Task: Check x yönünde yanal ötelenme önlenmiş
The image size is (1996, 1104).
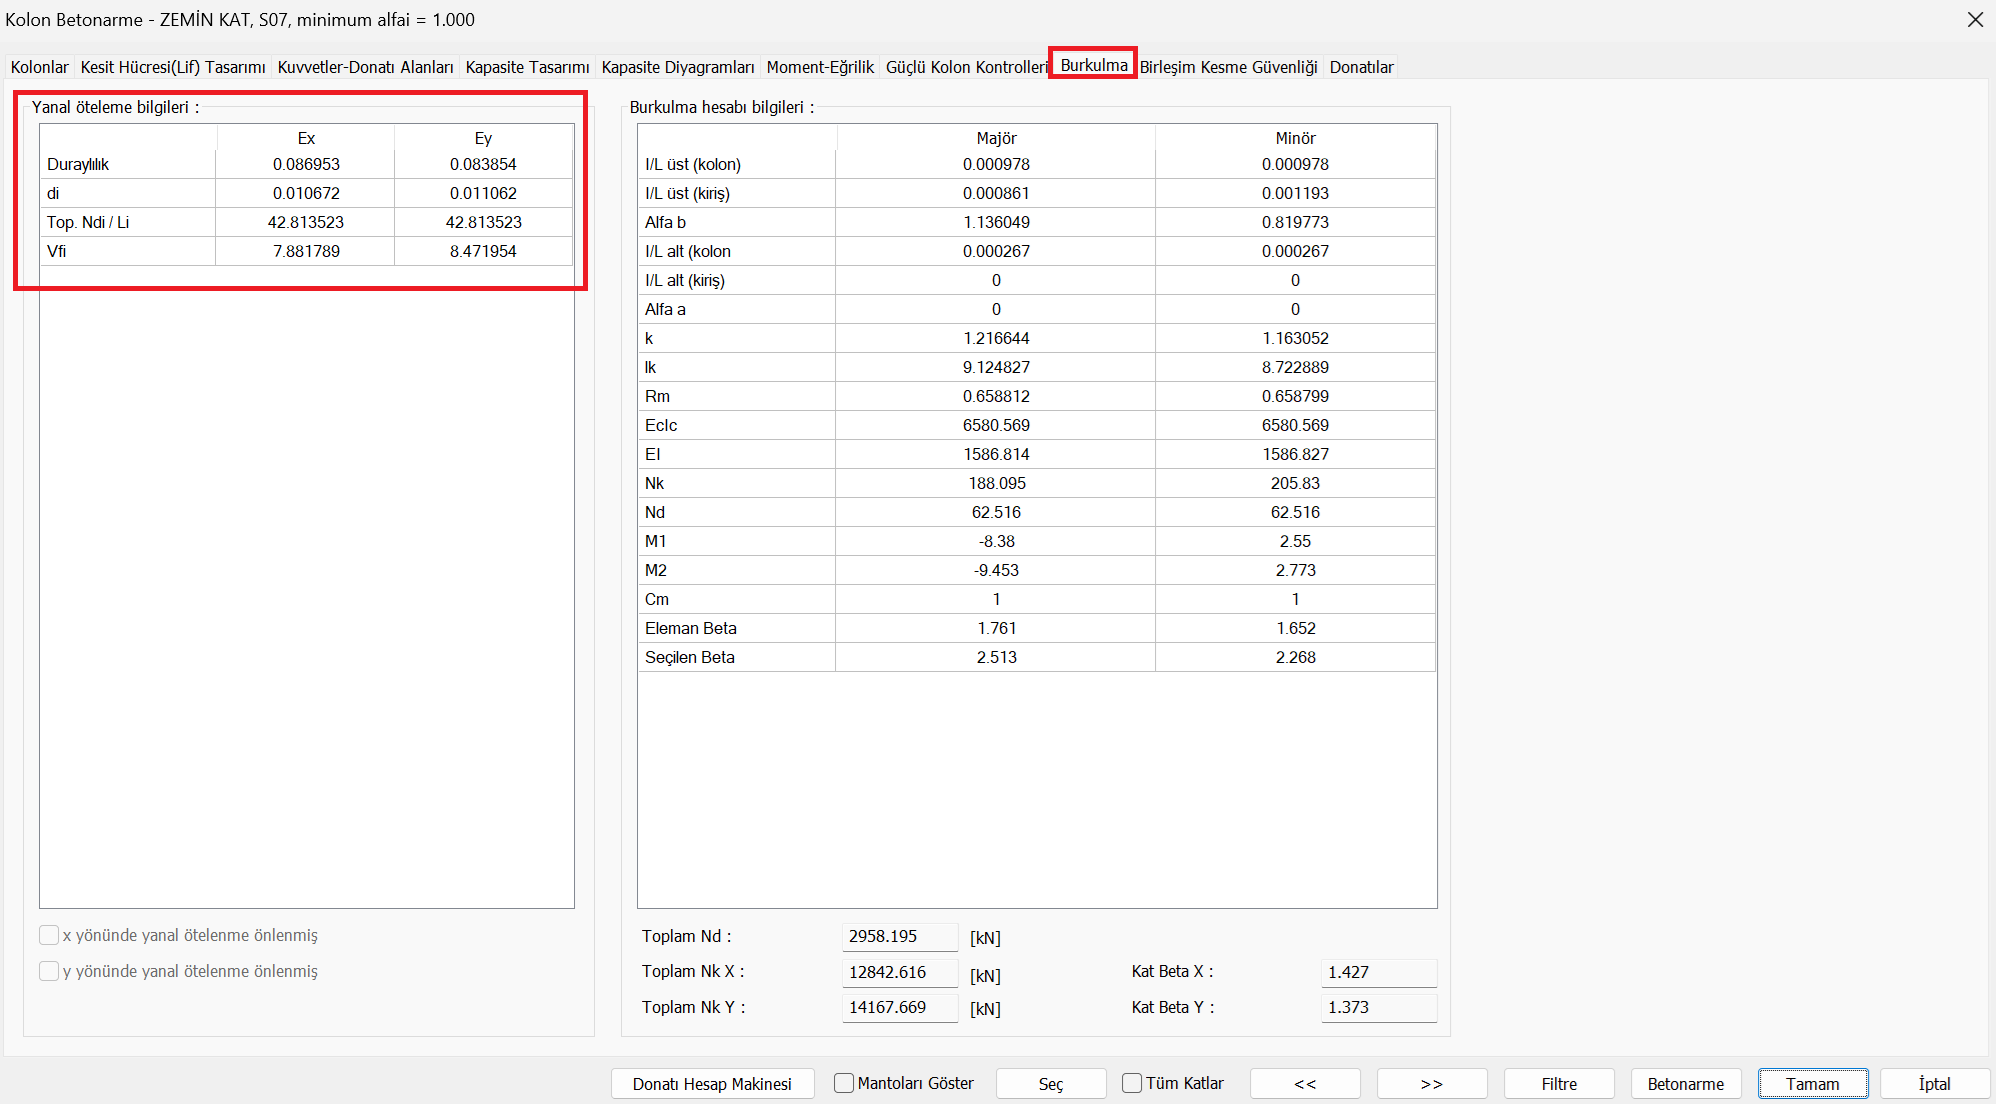Action: pyautogui.click(x=49, y=935)
